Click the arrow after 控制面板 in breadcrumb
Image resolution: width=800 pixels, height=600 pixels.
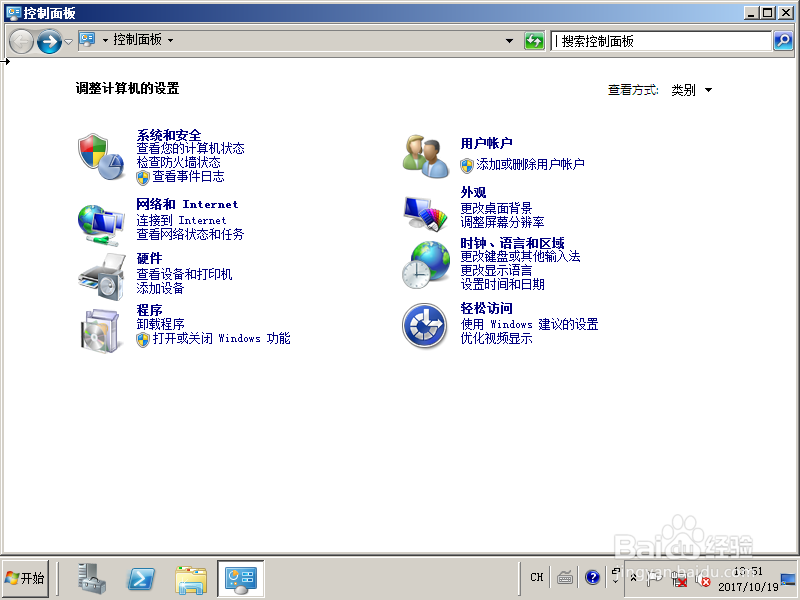(x=170, y=40)
